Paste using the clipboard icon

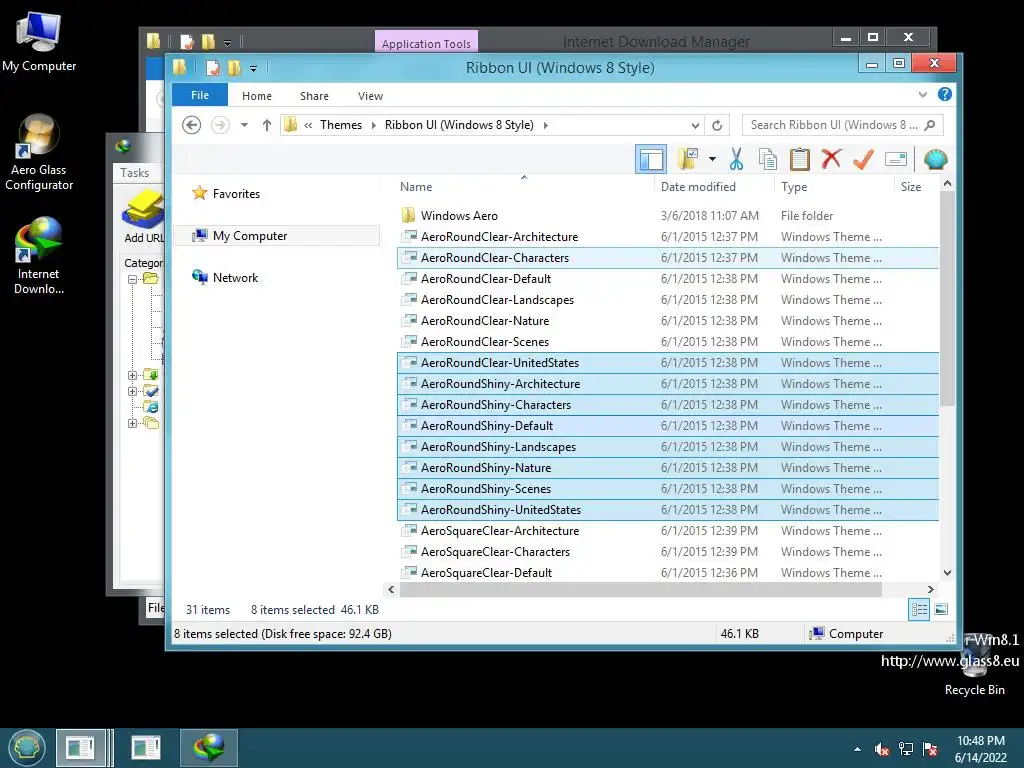coord(799,159)
